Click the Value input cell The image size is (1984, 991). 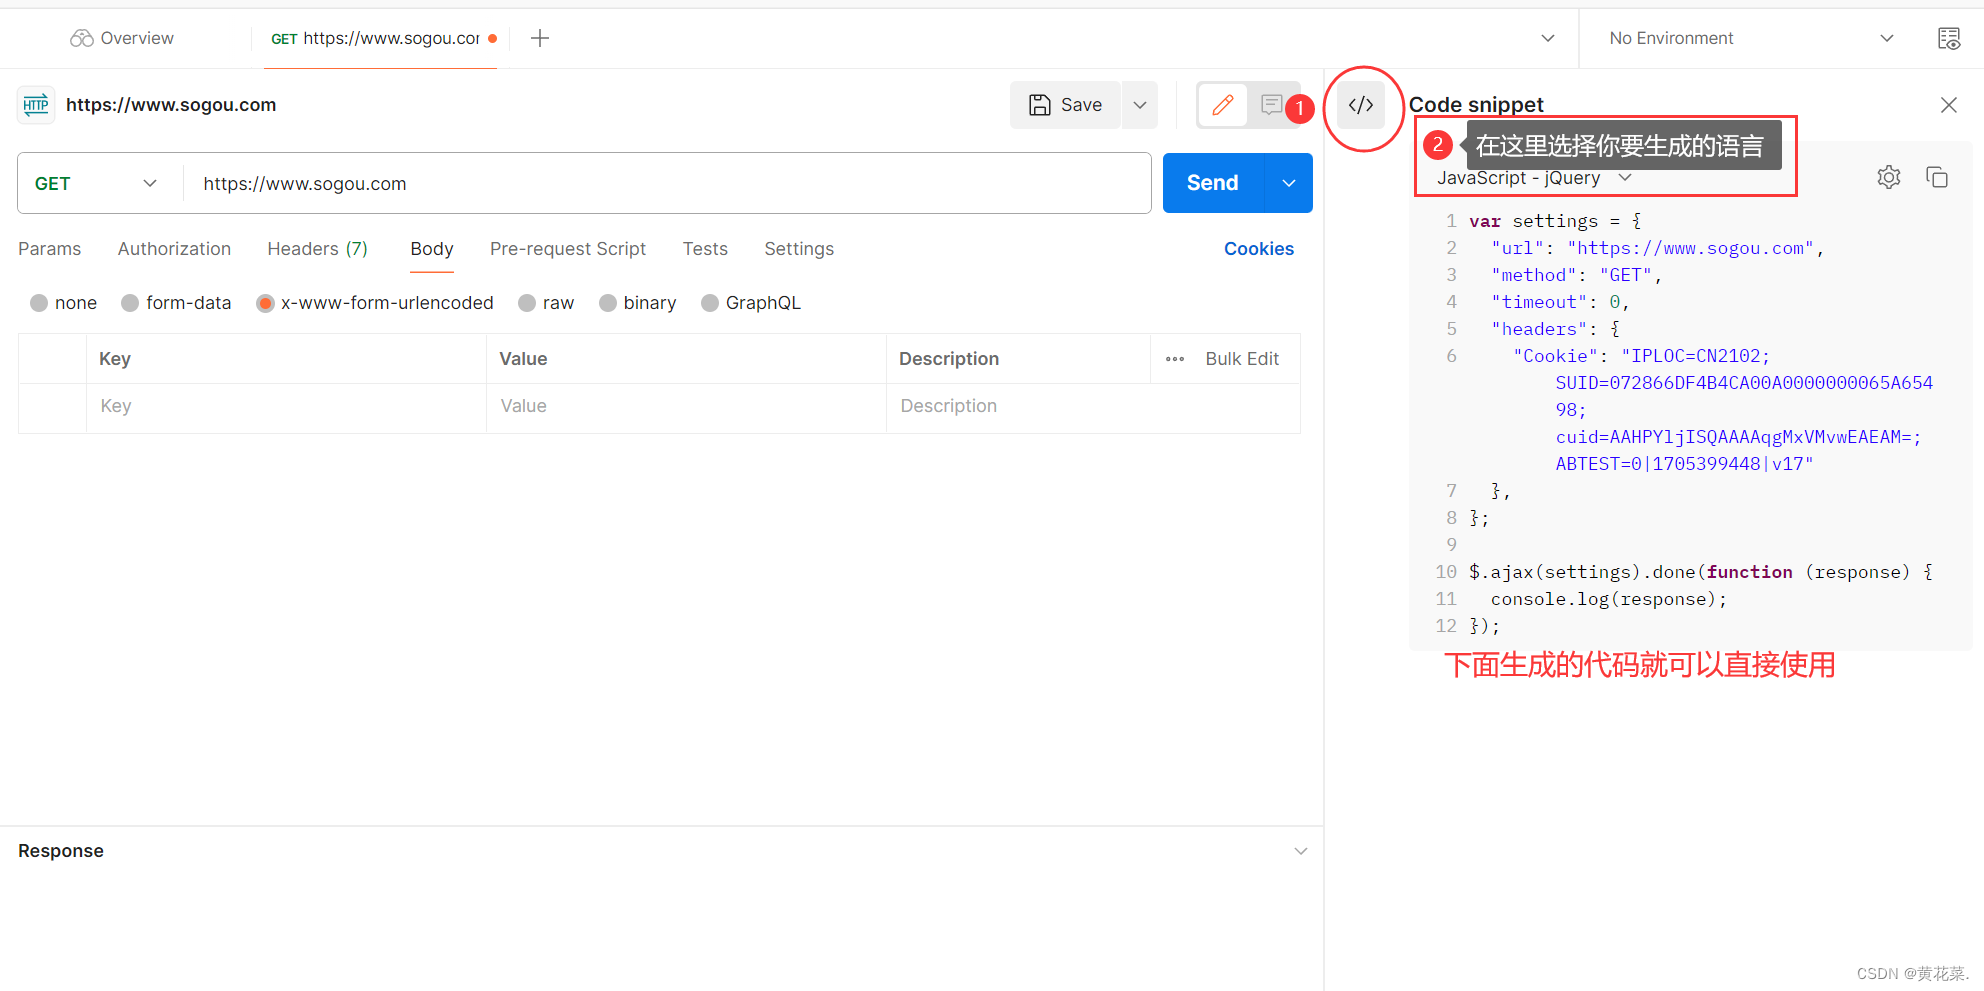[686, 407]
